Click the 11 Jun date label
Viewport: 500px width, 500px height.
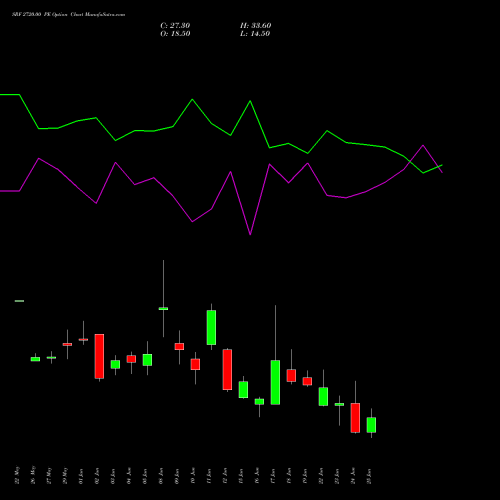click(x=209, y=476)
